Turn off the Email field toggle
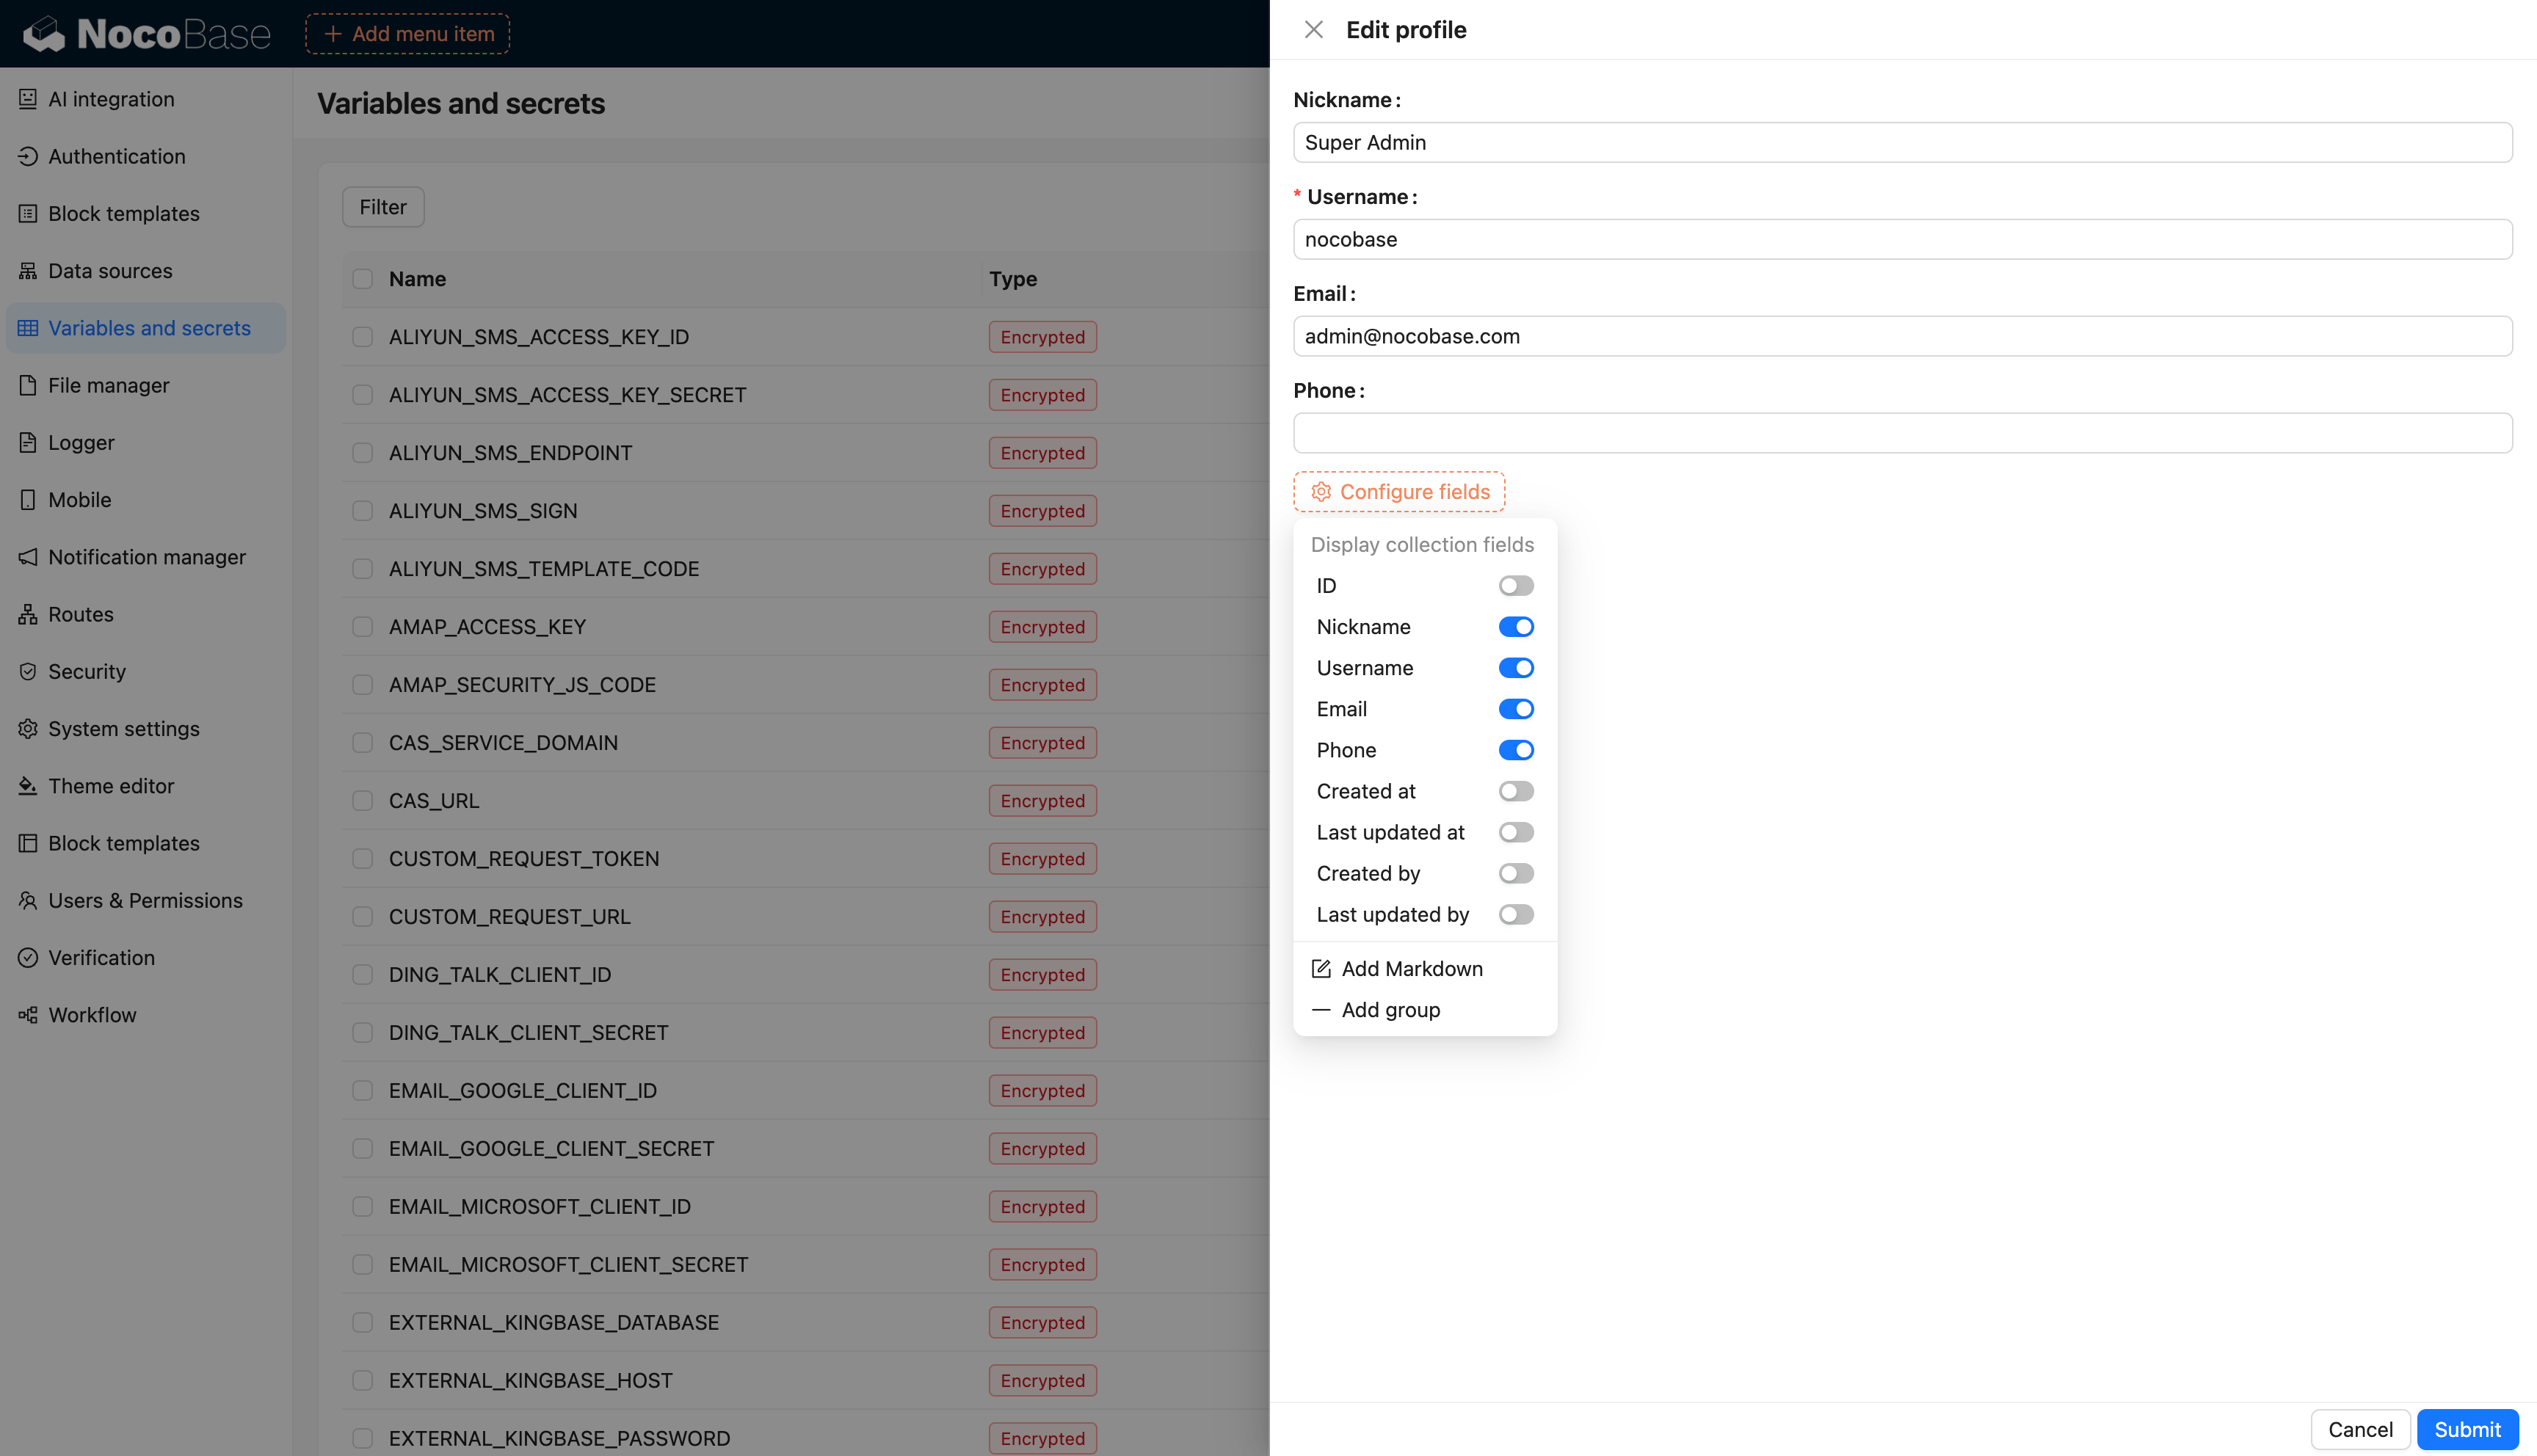2537x1456 pixels. click(1516, 709)
